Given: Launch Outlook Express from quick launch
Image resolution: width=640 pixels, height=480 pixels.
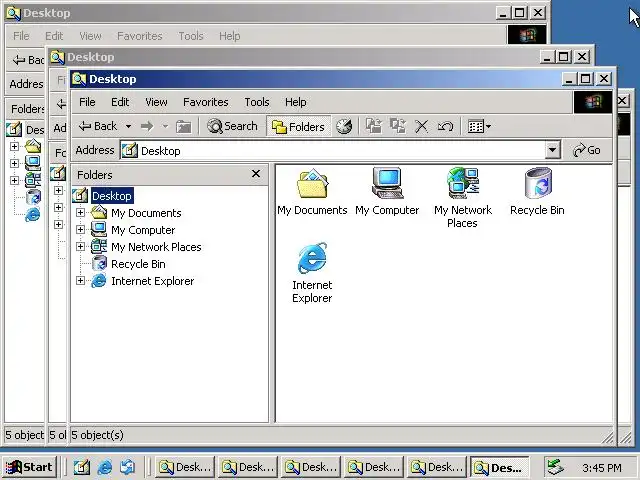Looking at the screenshot, I should pyautogui.click(x=128, y=467).
